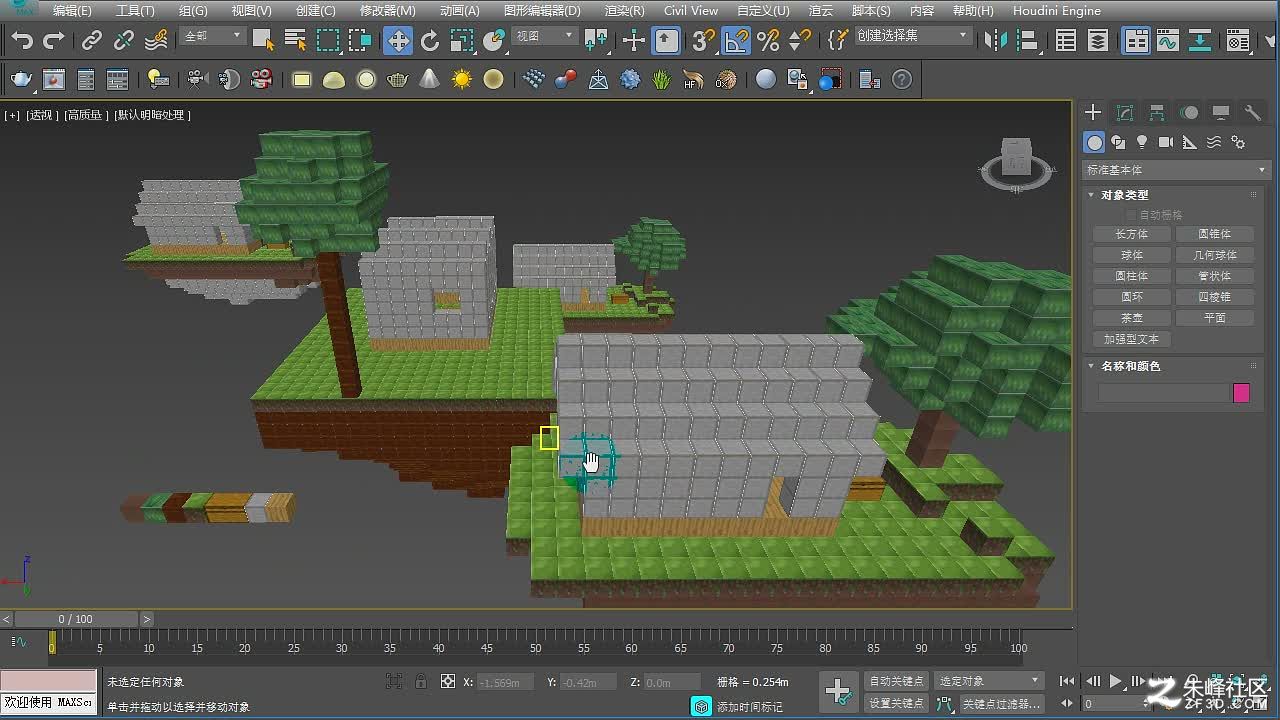Screen dimensions: 1280x720
Task: Toggle the Spinner Snap button
Action: click(800, 40)
